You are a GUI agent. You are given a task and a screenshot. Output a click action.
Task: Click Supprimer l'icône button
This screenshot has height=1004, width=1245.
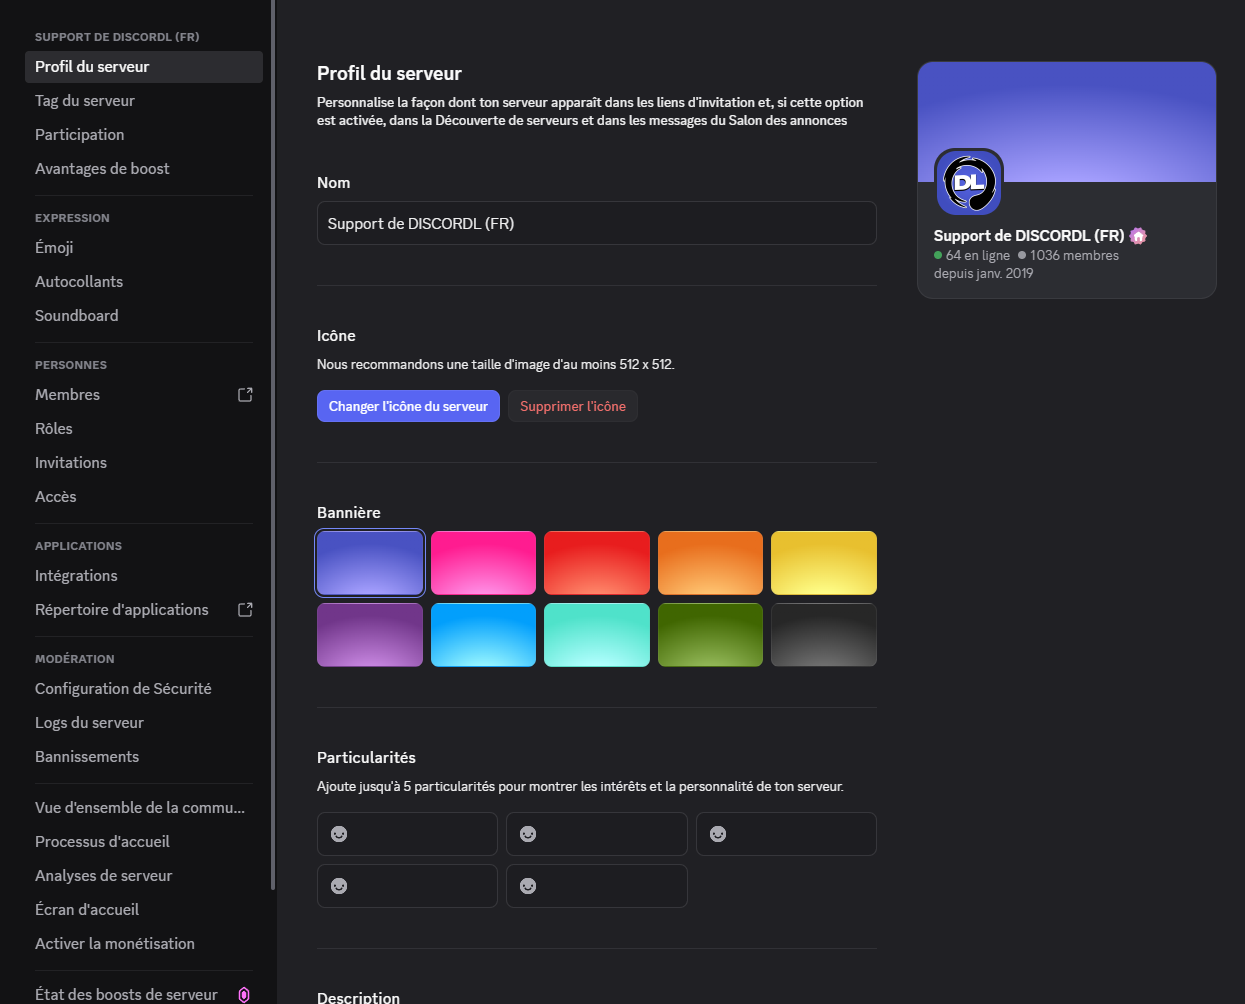[x=573, y=406]
